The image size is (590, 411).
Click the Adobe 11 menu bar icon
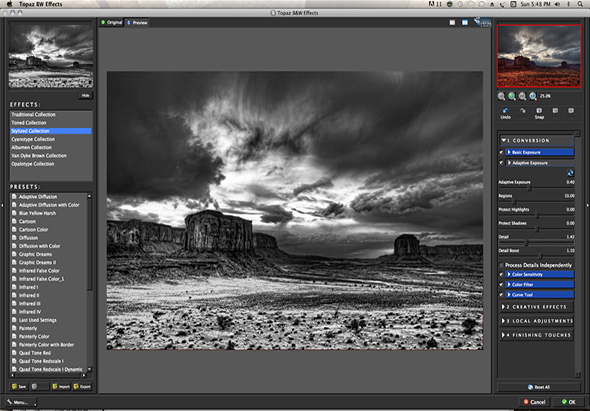(x=435, y=4)
